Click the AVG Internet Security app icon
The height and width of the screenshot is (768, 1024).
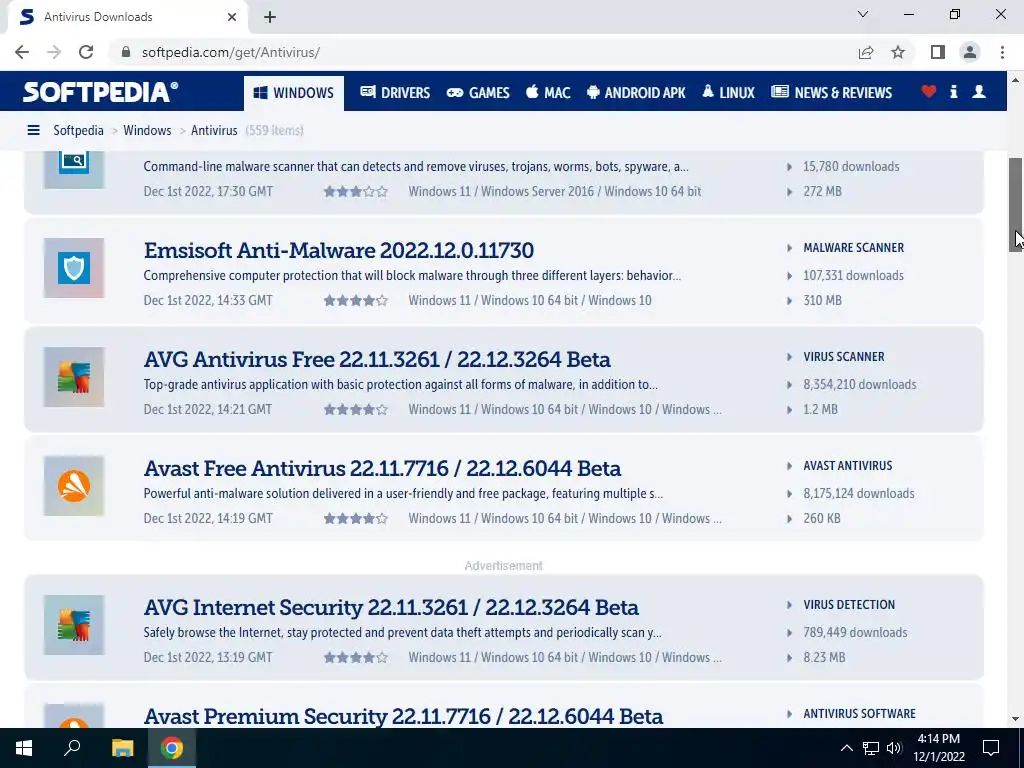[x=74, y=625]
